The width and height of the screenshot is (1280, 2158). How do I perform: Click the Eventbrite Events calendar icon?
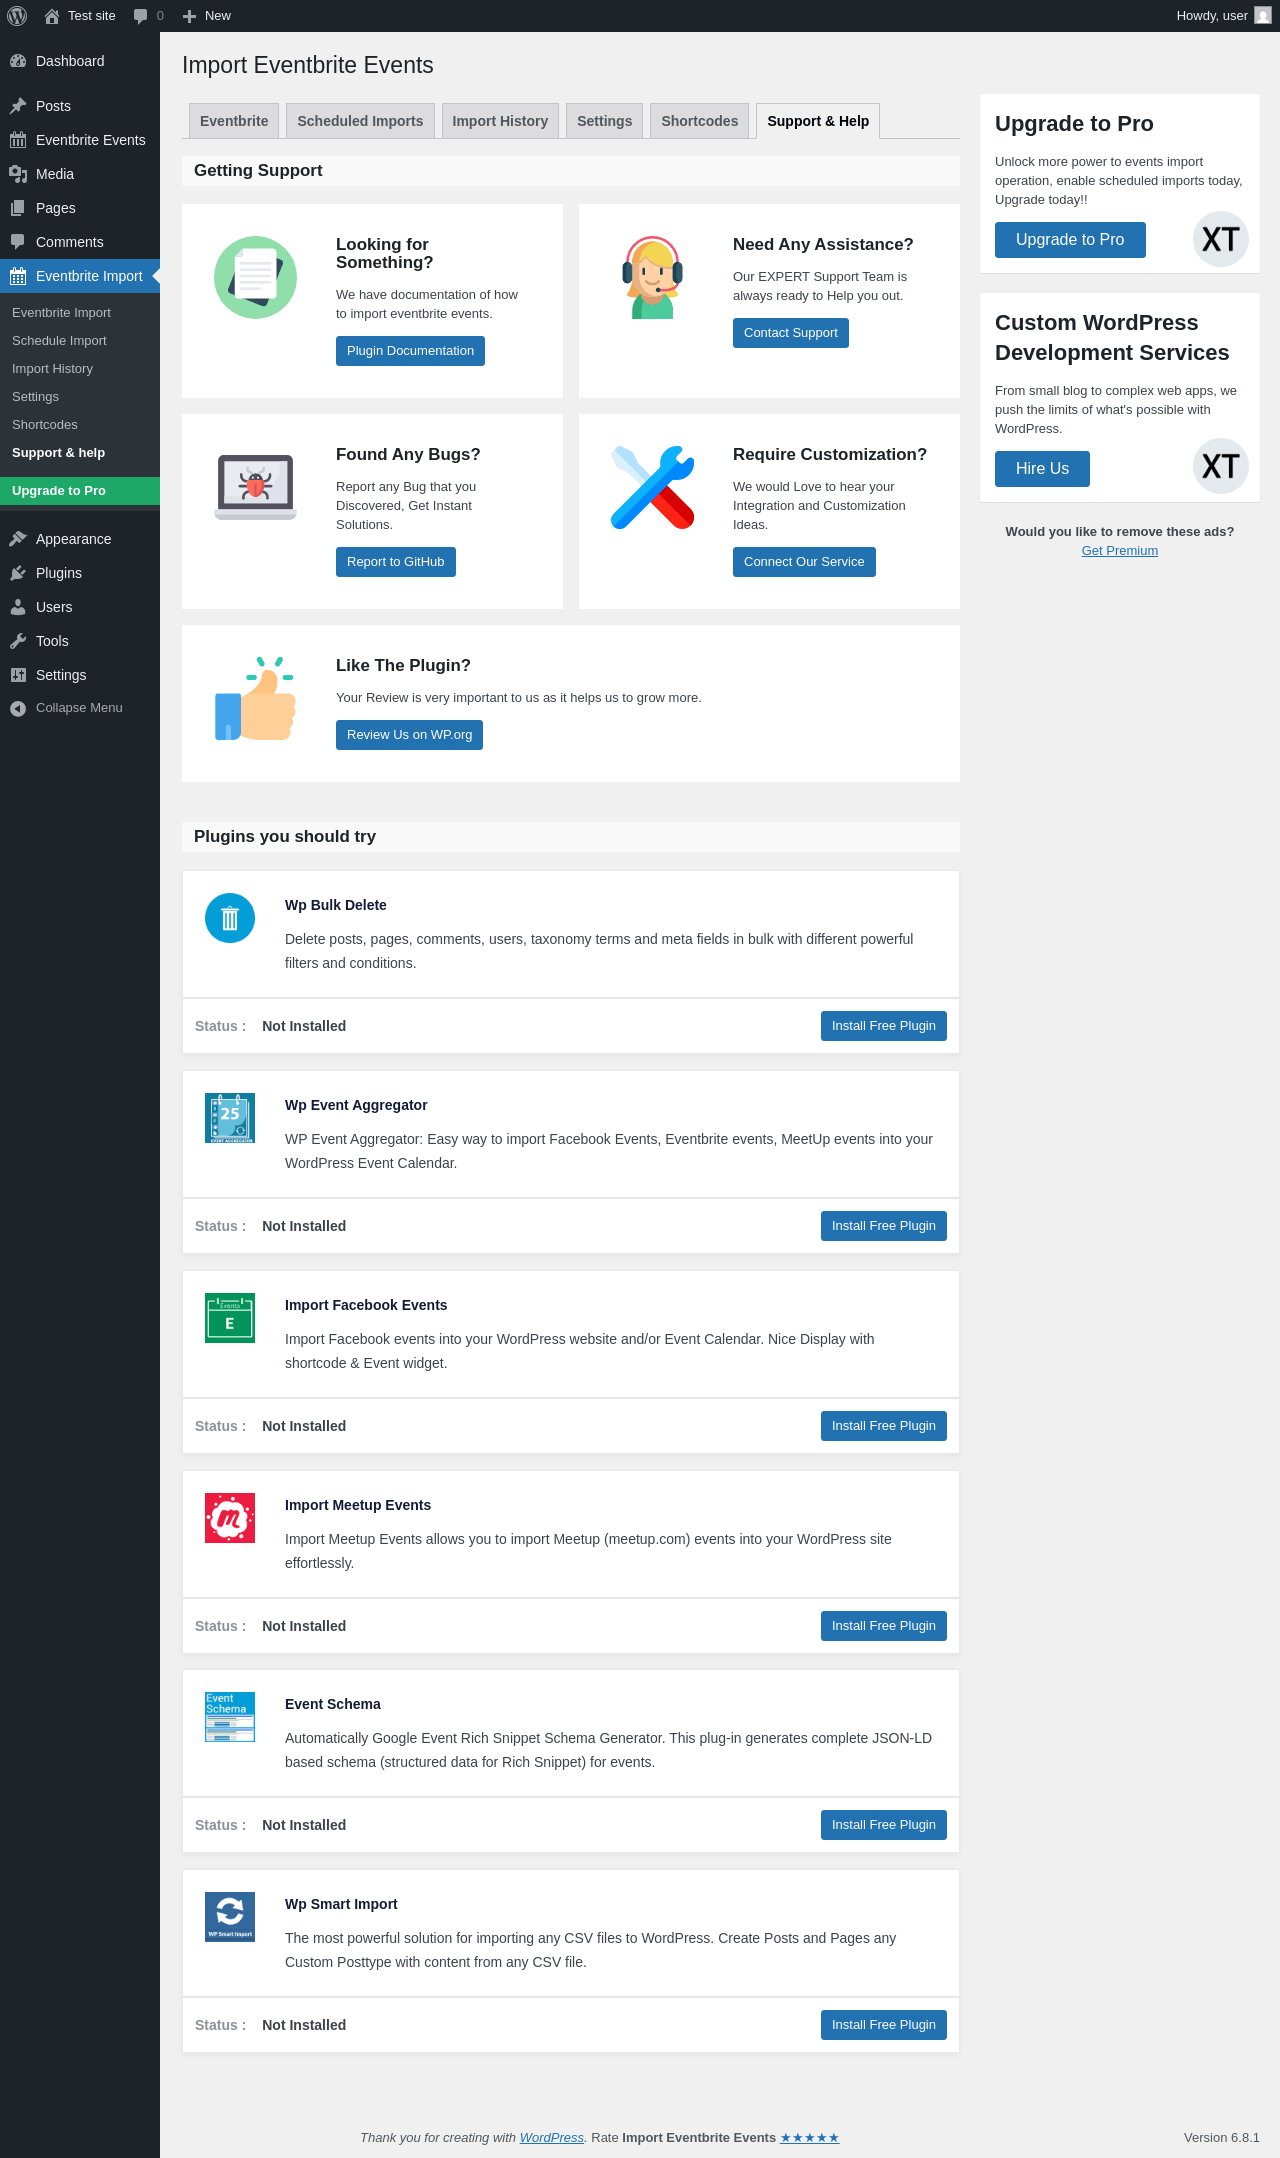point(18,140)
